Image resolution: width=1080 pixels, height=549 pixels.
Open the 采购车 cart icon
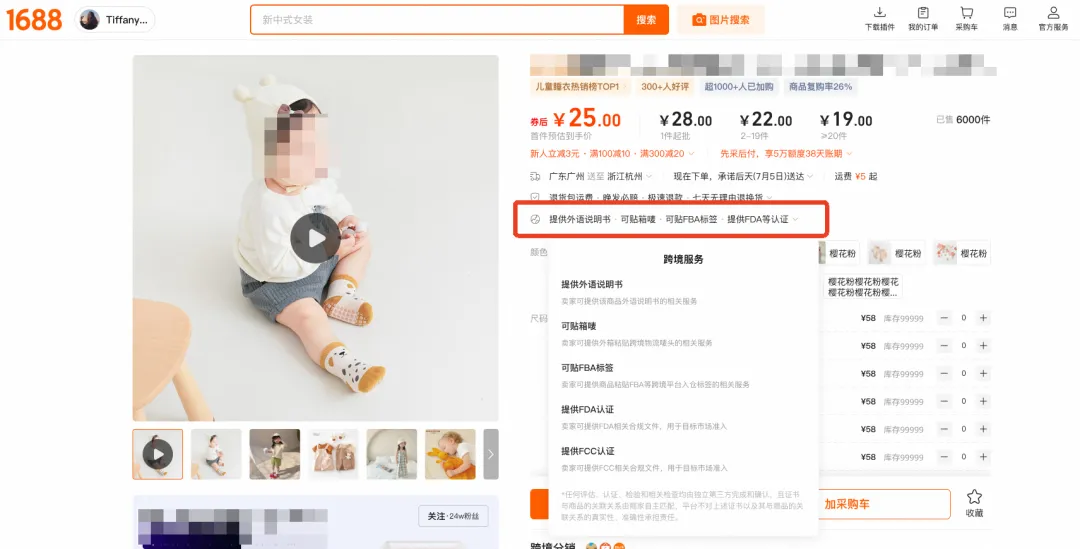[966, 19]
